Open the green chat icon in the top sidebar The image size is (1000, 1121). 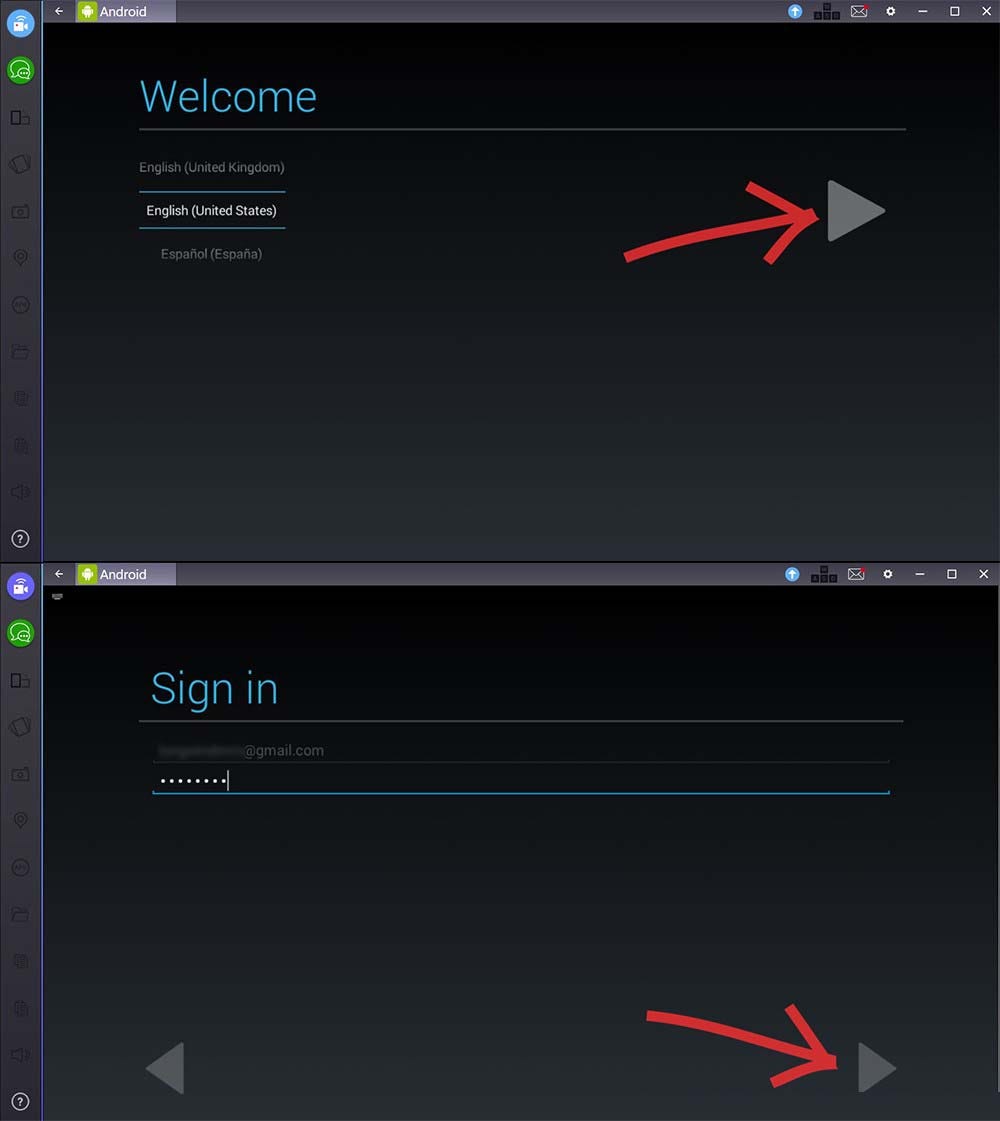(21, 70)
